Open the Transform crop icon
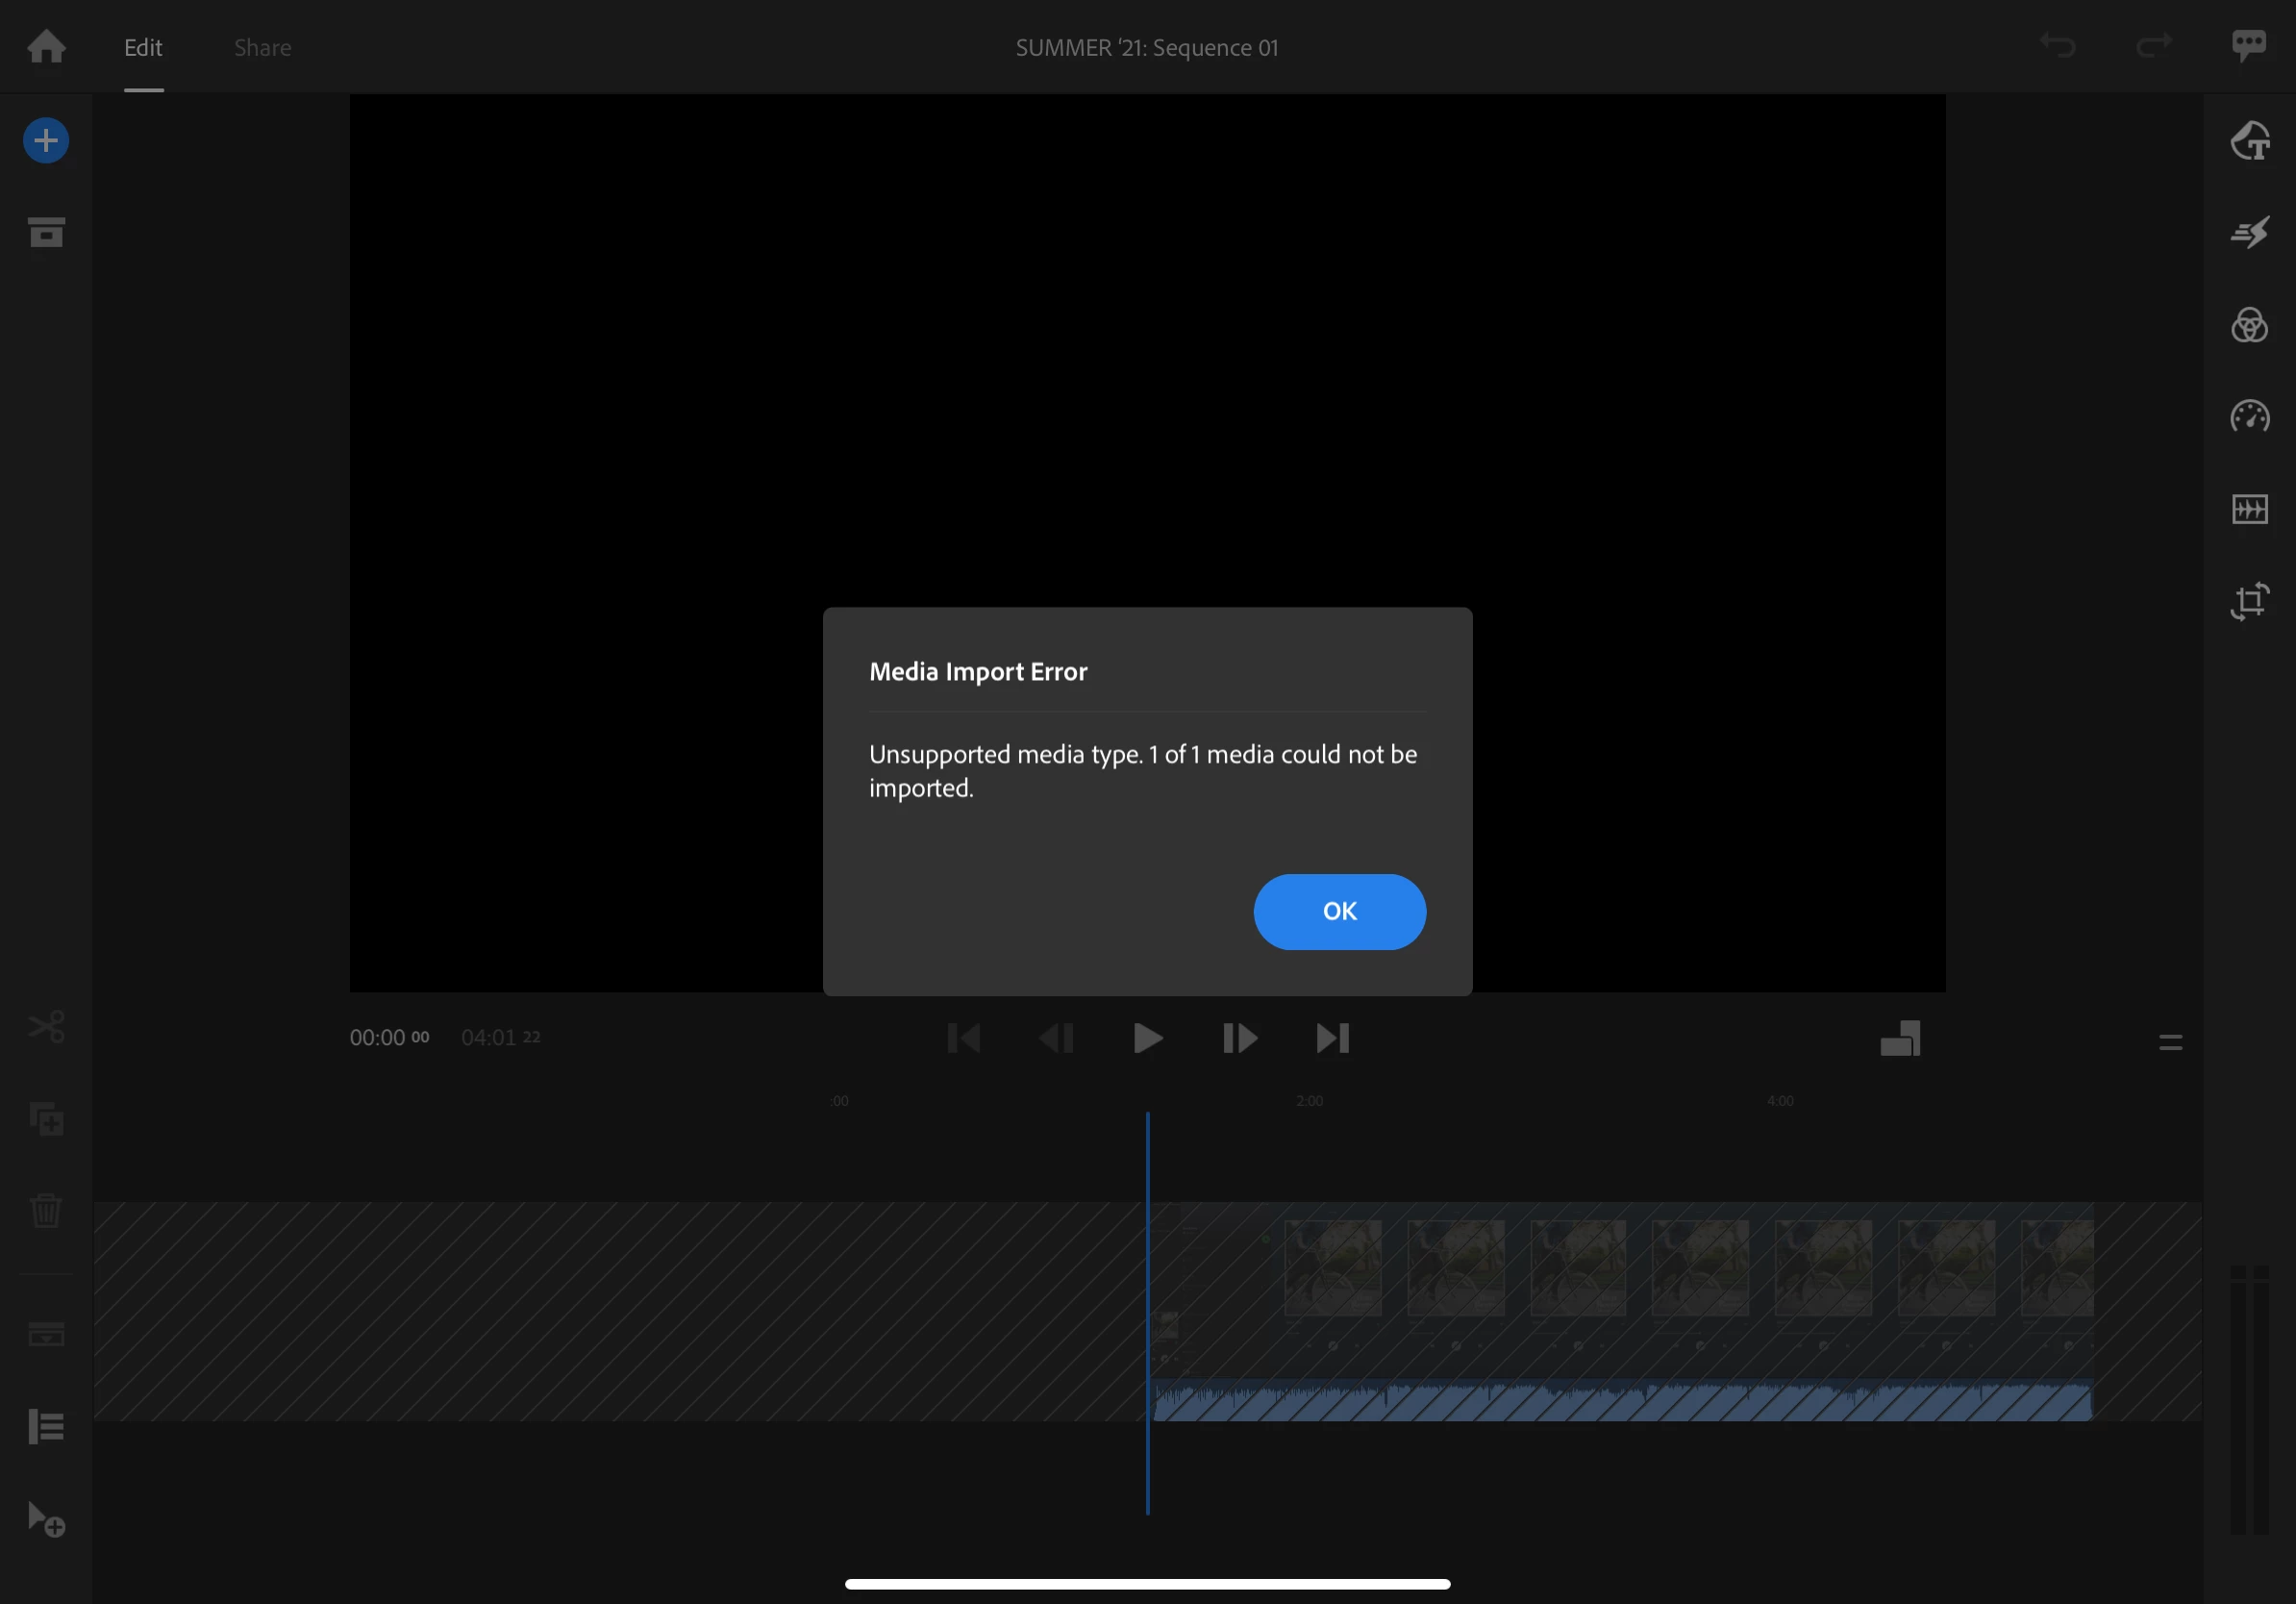The image size is (2296, 1604). pyautogui.click(x=2249, y=601)
